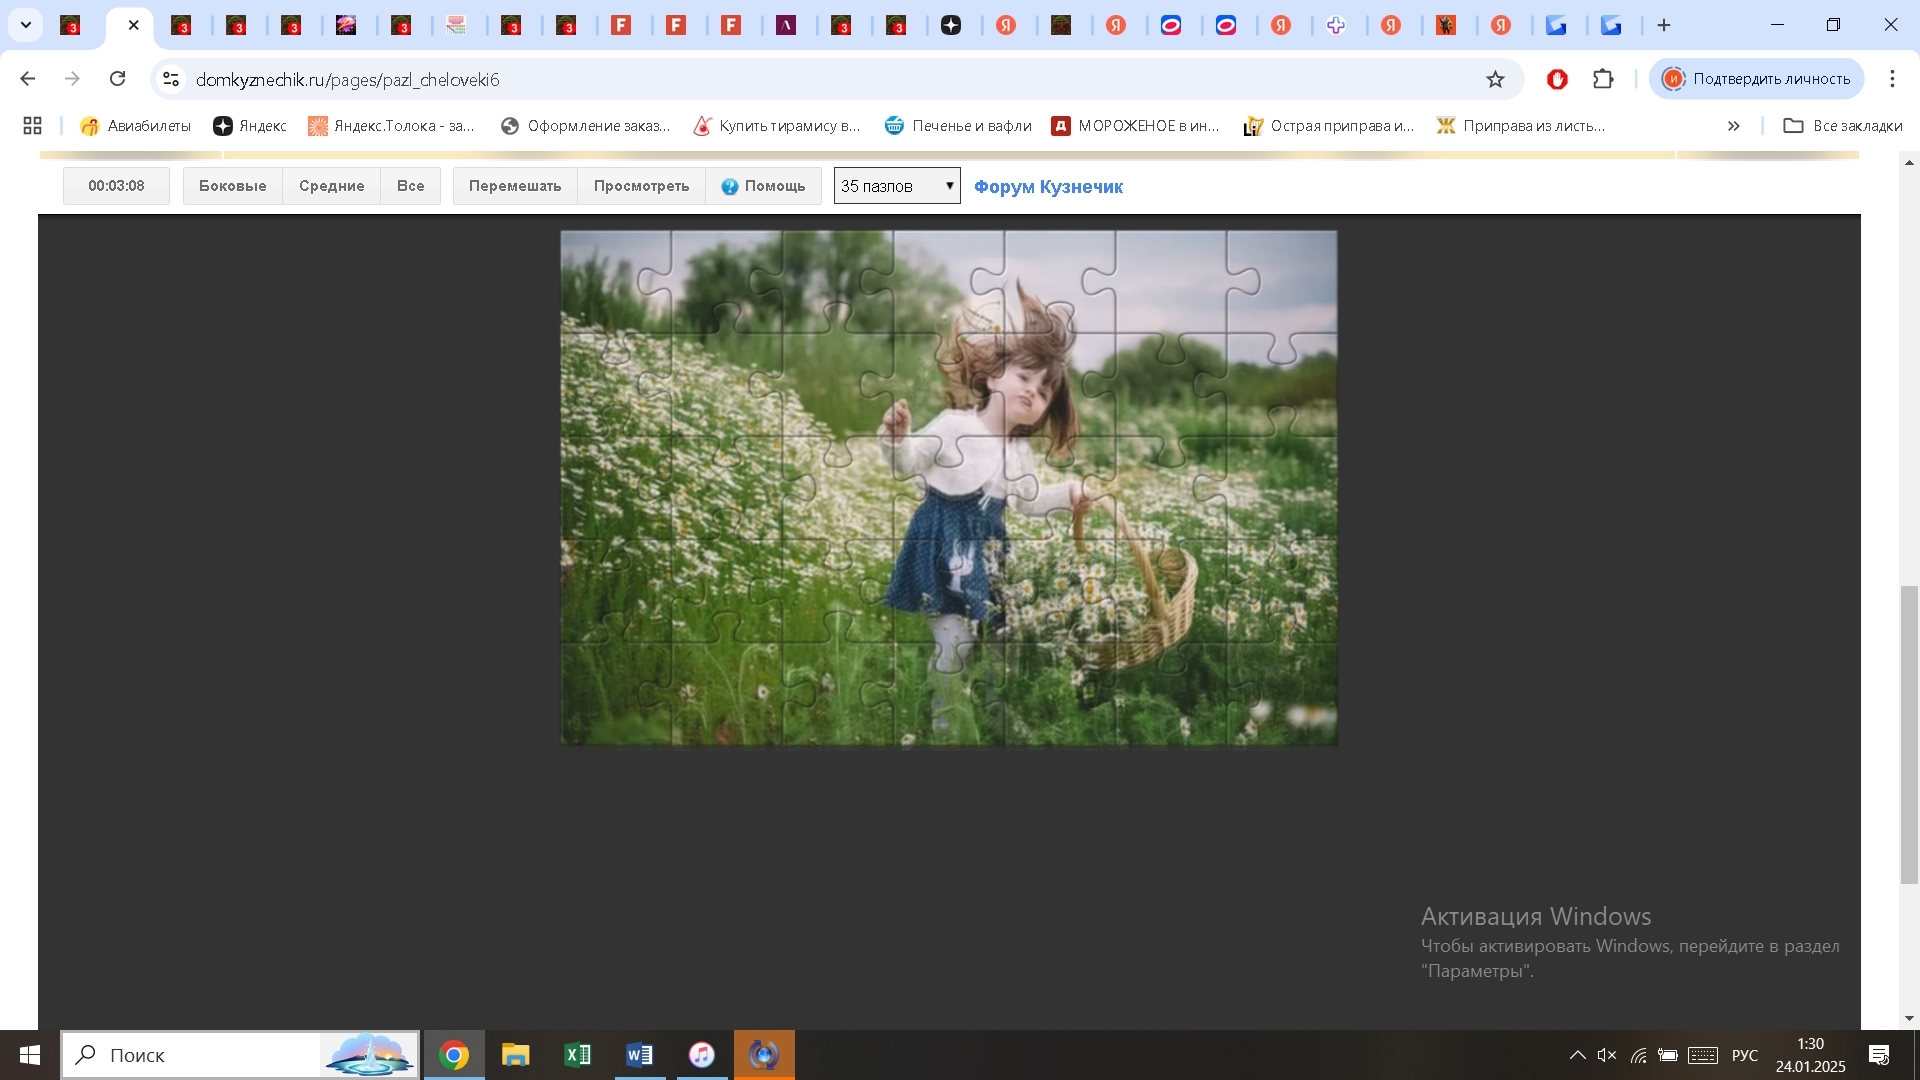Open the Extensions puzzle-piece menu

[1603, 79]
